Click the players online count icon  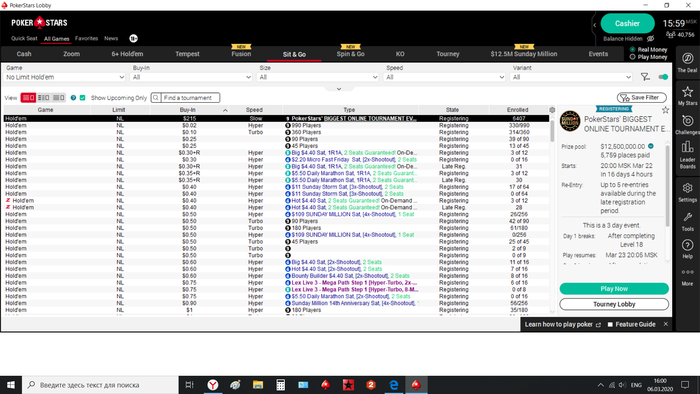point(670,35)
